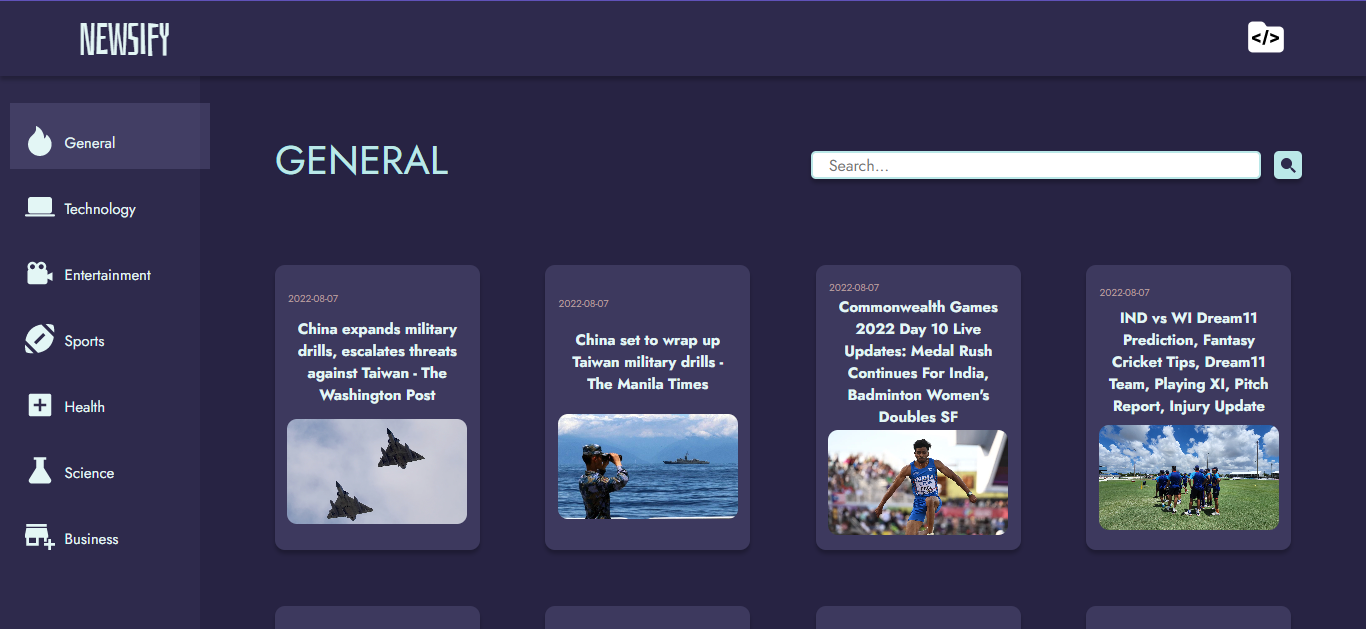Click the soldier with binoculars thumbnail
The height and width of the screenshot is (629, 1366).
click(x=648, y=466)
